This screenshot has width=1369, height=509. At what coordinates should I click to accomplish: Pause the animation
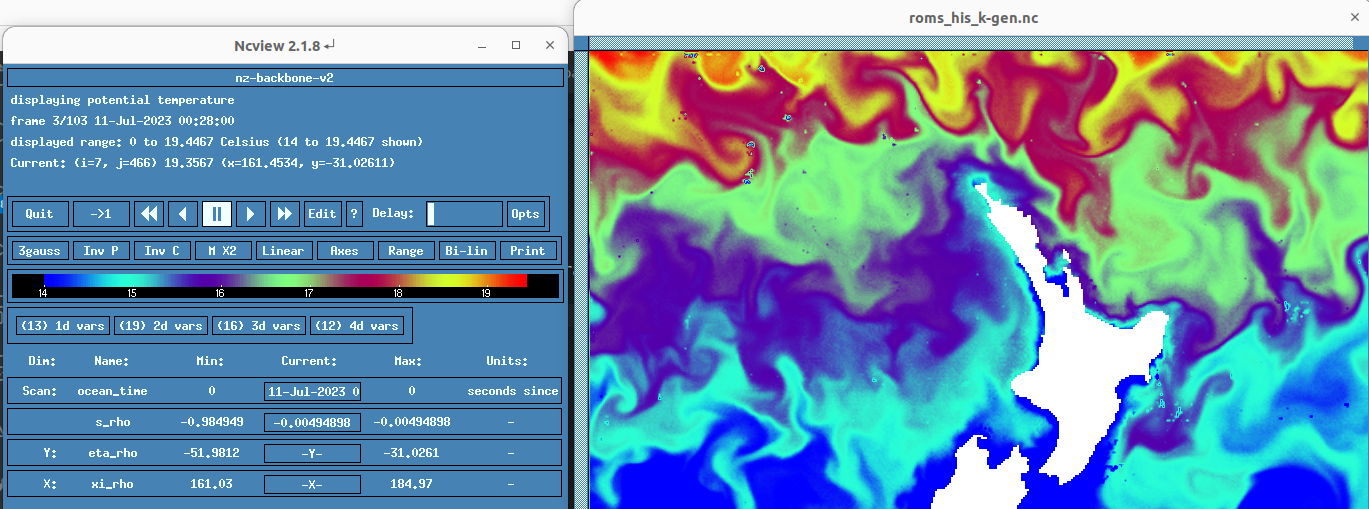(x=217, y=214)
